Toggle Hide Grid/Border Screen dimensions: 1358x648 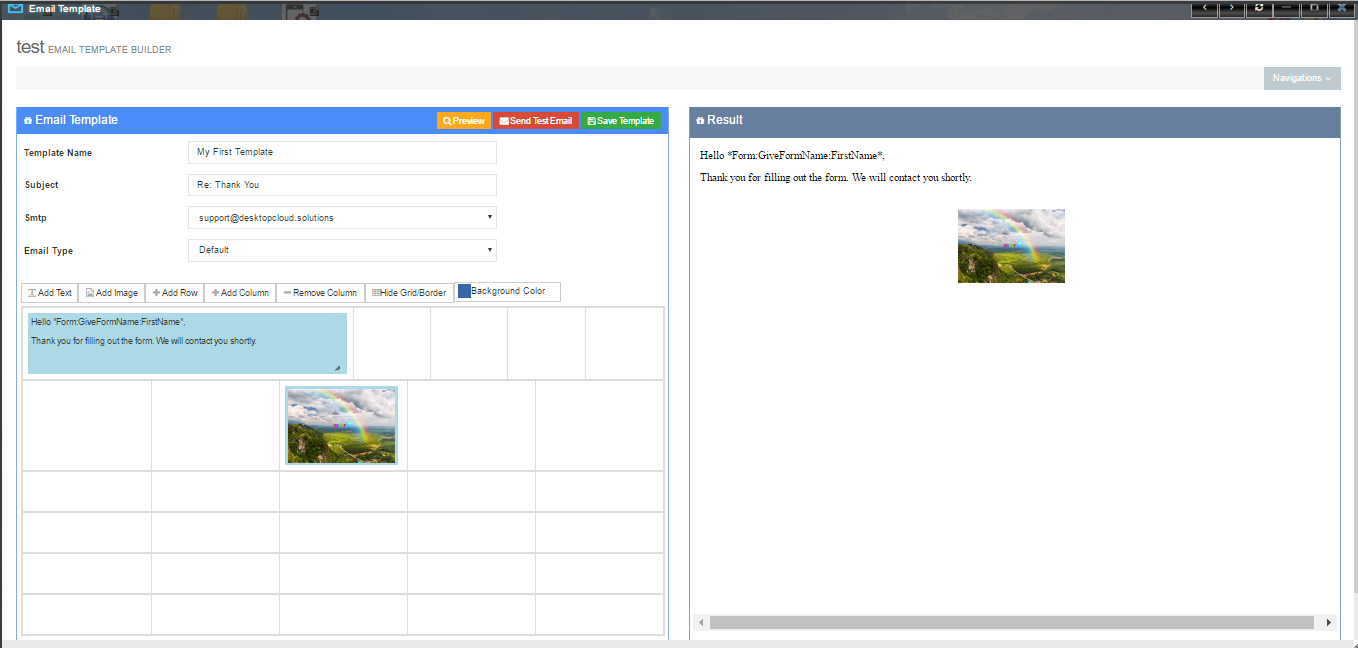coord(409,292)
